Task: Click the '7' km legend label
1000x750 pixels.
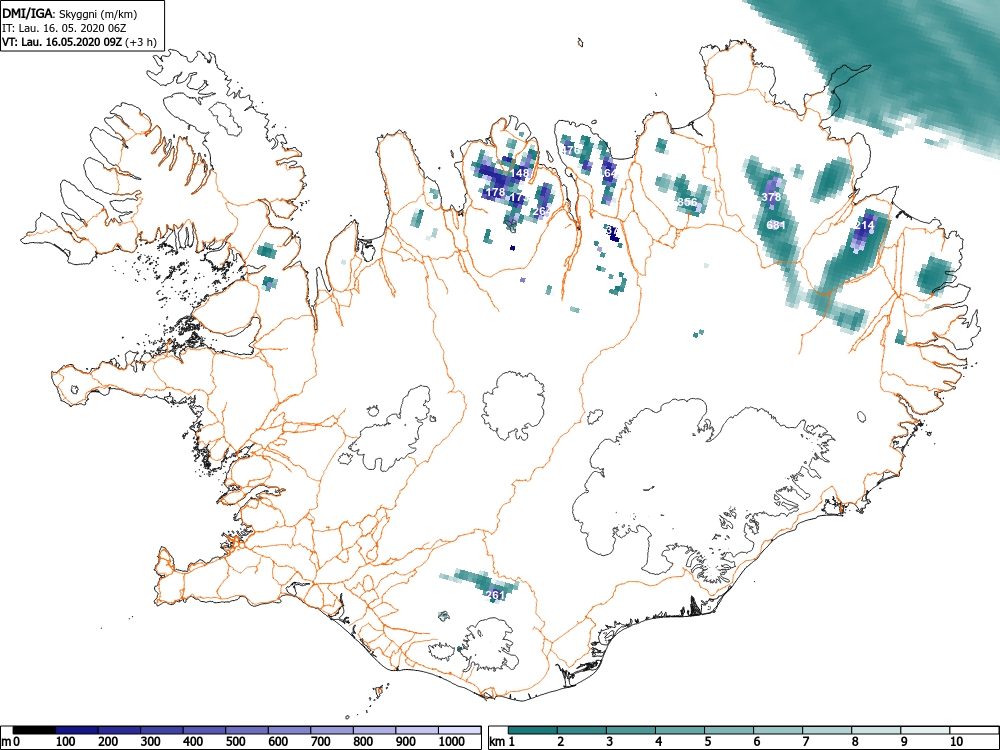Action: [806, 742]
